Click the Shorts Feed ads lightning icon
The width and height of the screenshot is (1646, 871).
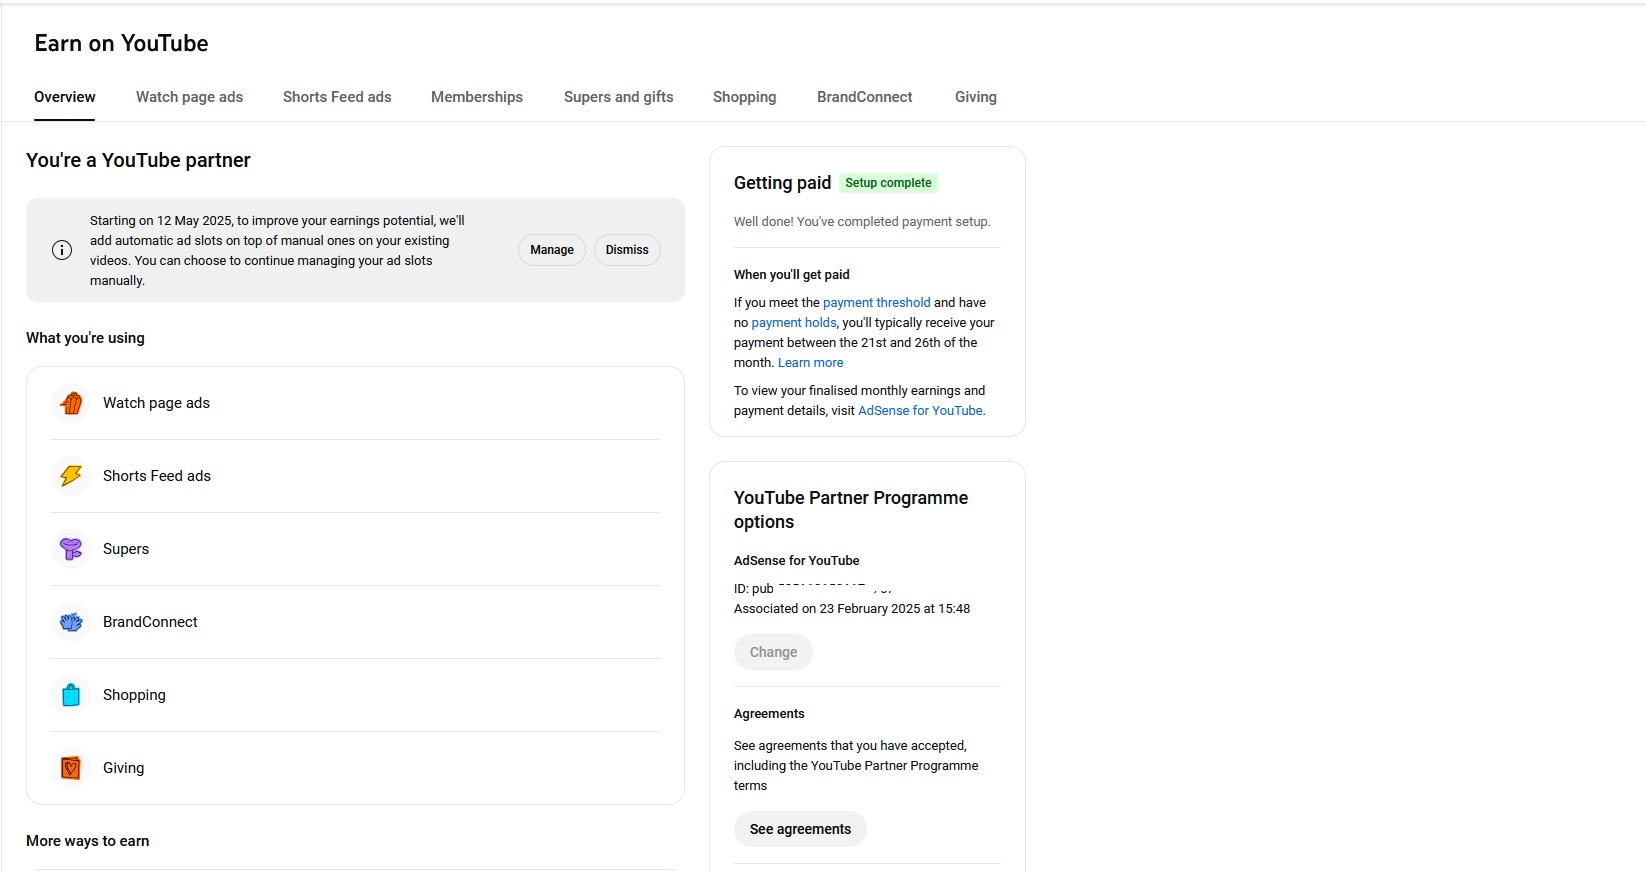tap(71, 476)
